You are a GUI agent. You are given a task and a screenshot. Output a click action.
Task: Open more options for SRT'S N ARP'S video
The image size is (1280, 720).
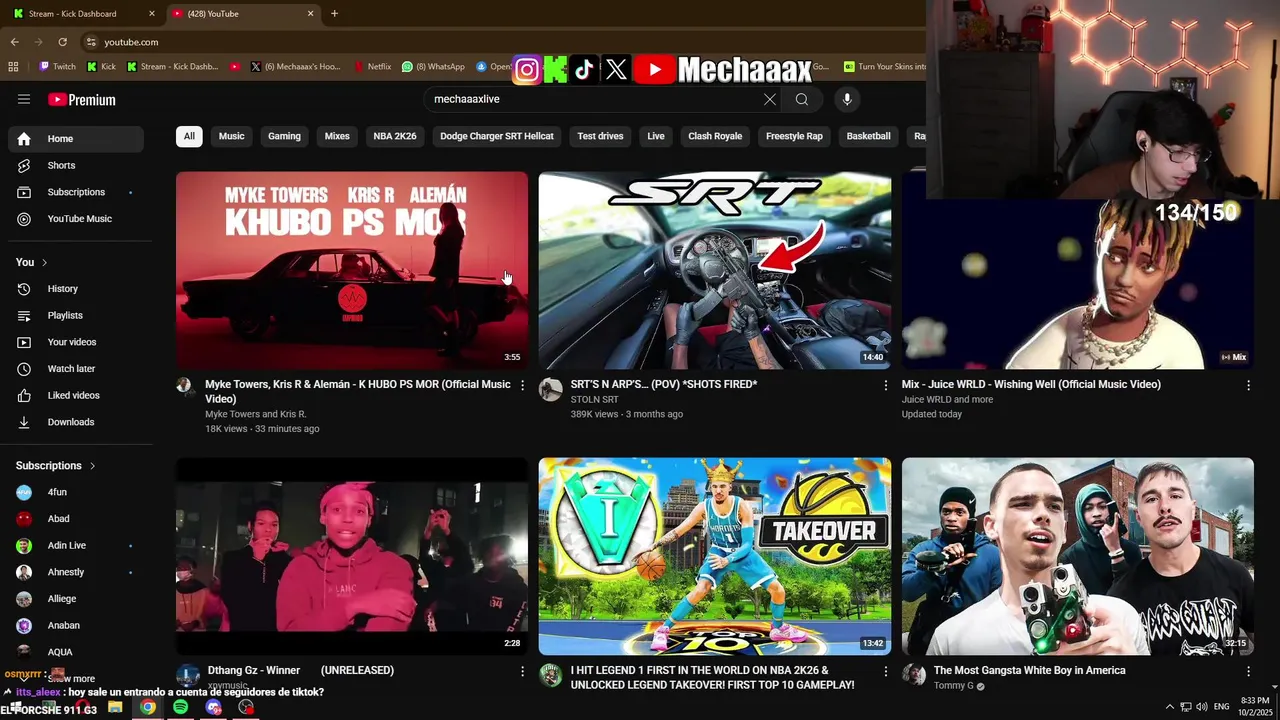pyautogui.click(x=885, y=385)
